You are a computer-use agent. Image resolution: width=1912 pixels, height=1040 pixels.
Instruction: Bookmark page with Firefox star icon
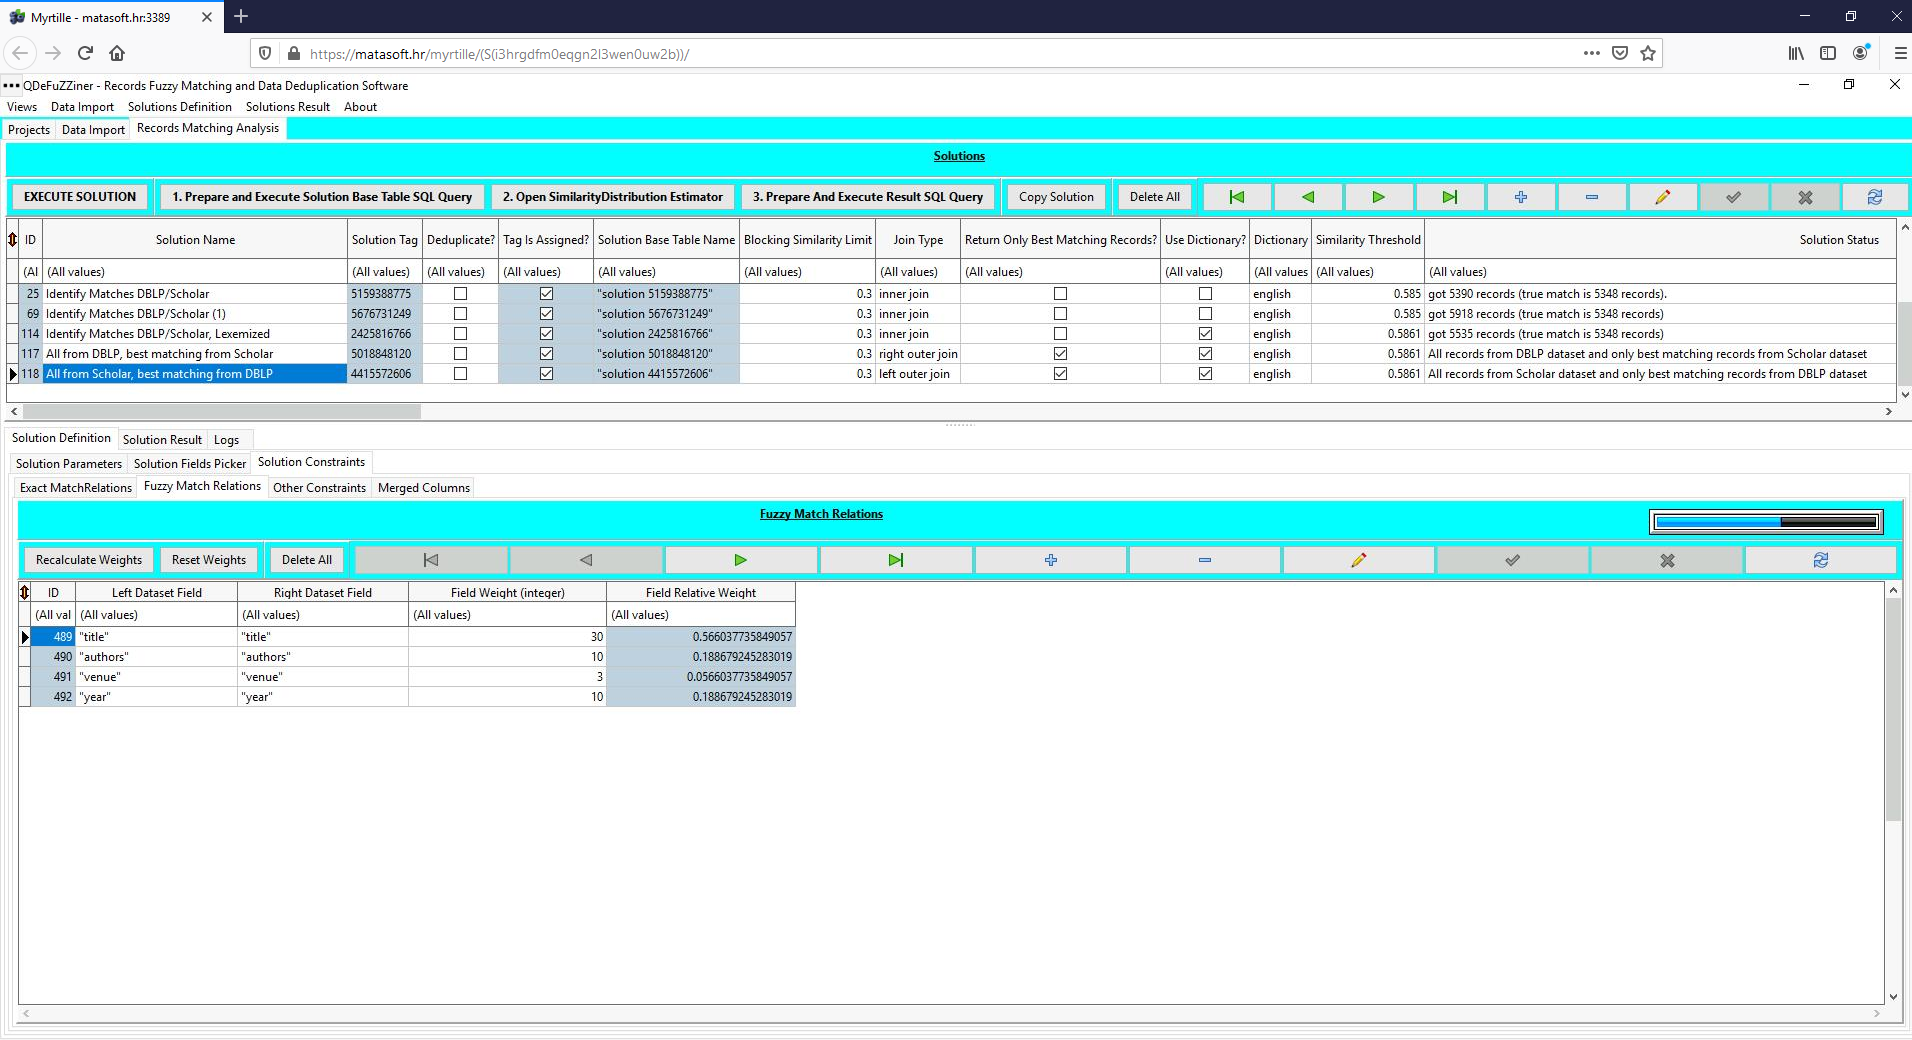(1648, 54)
